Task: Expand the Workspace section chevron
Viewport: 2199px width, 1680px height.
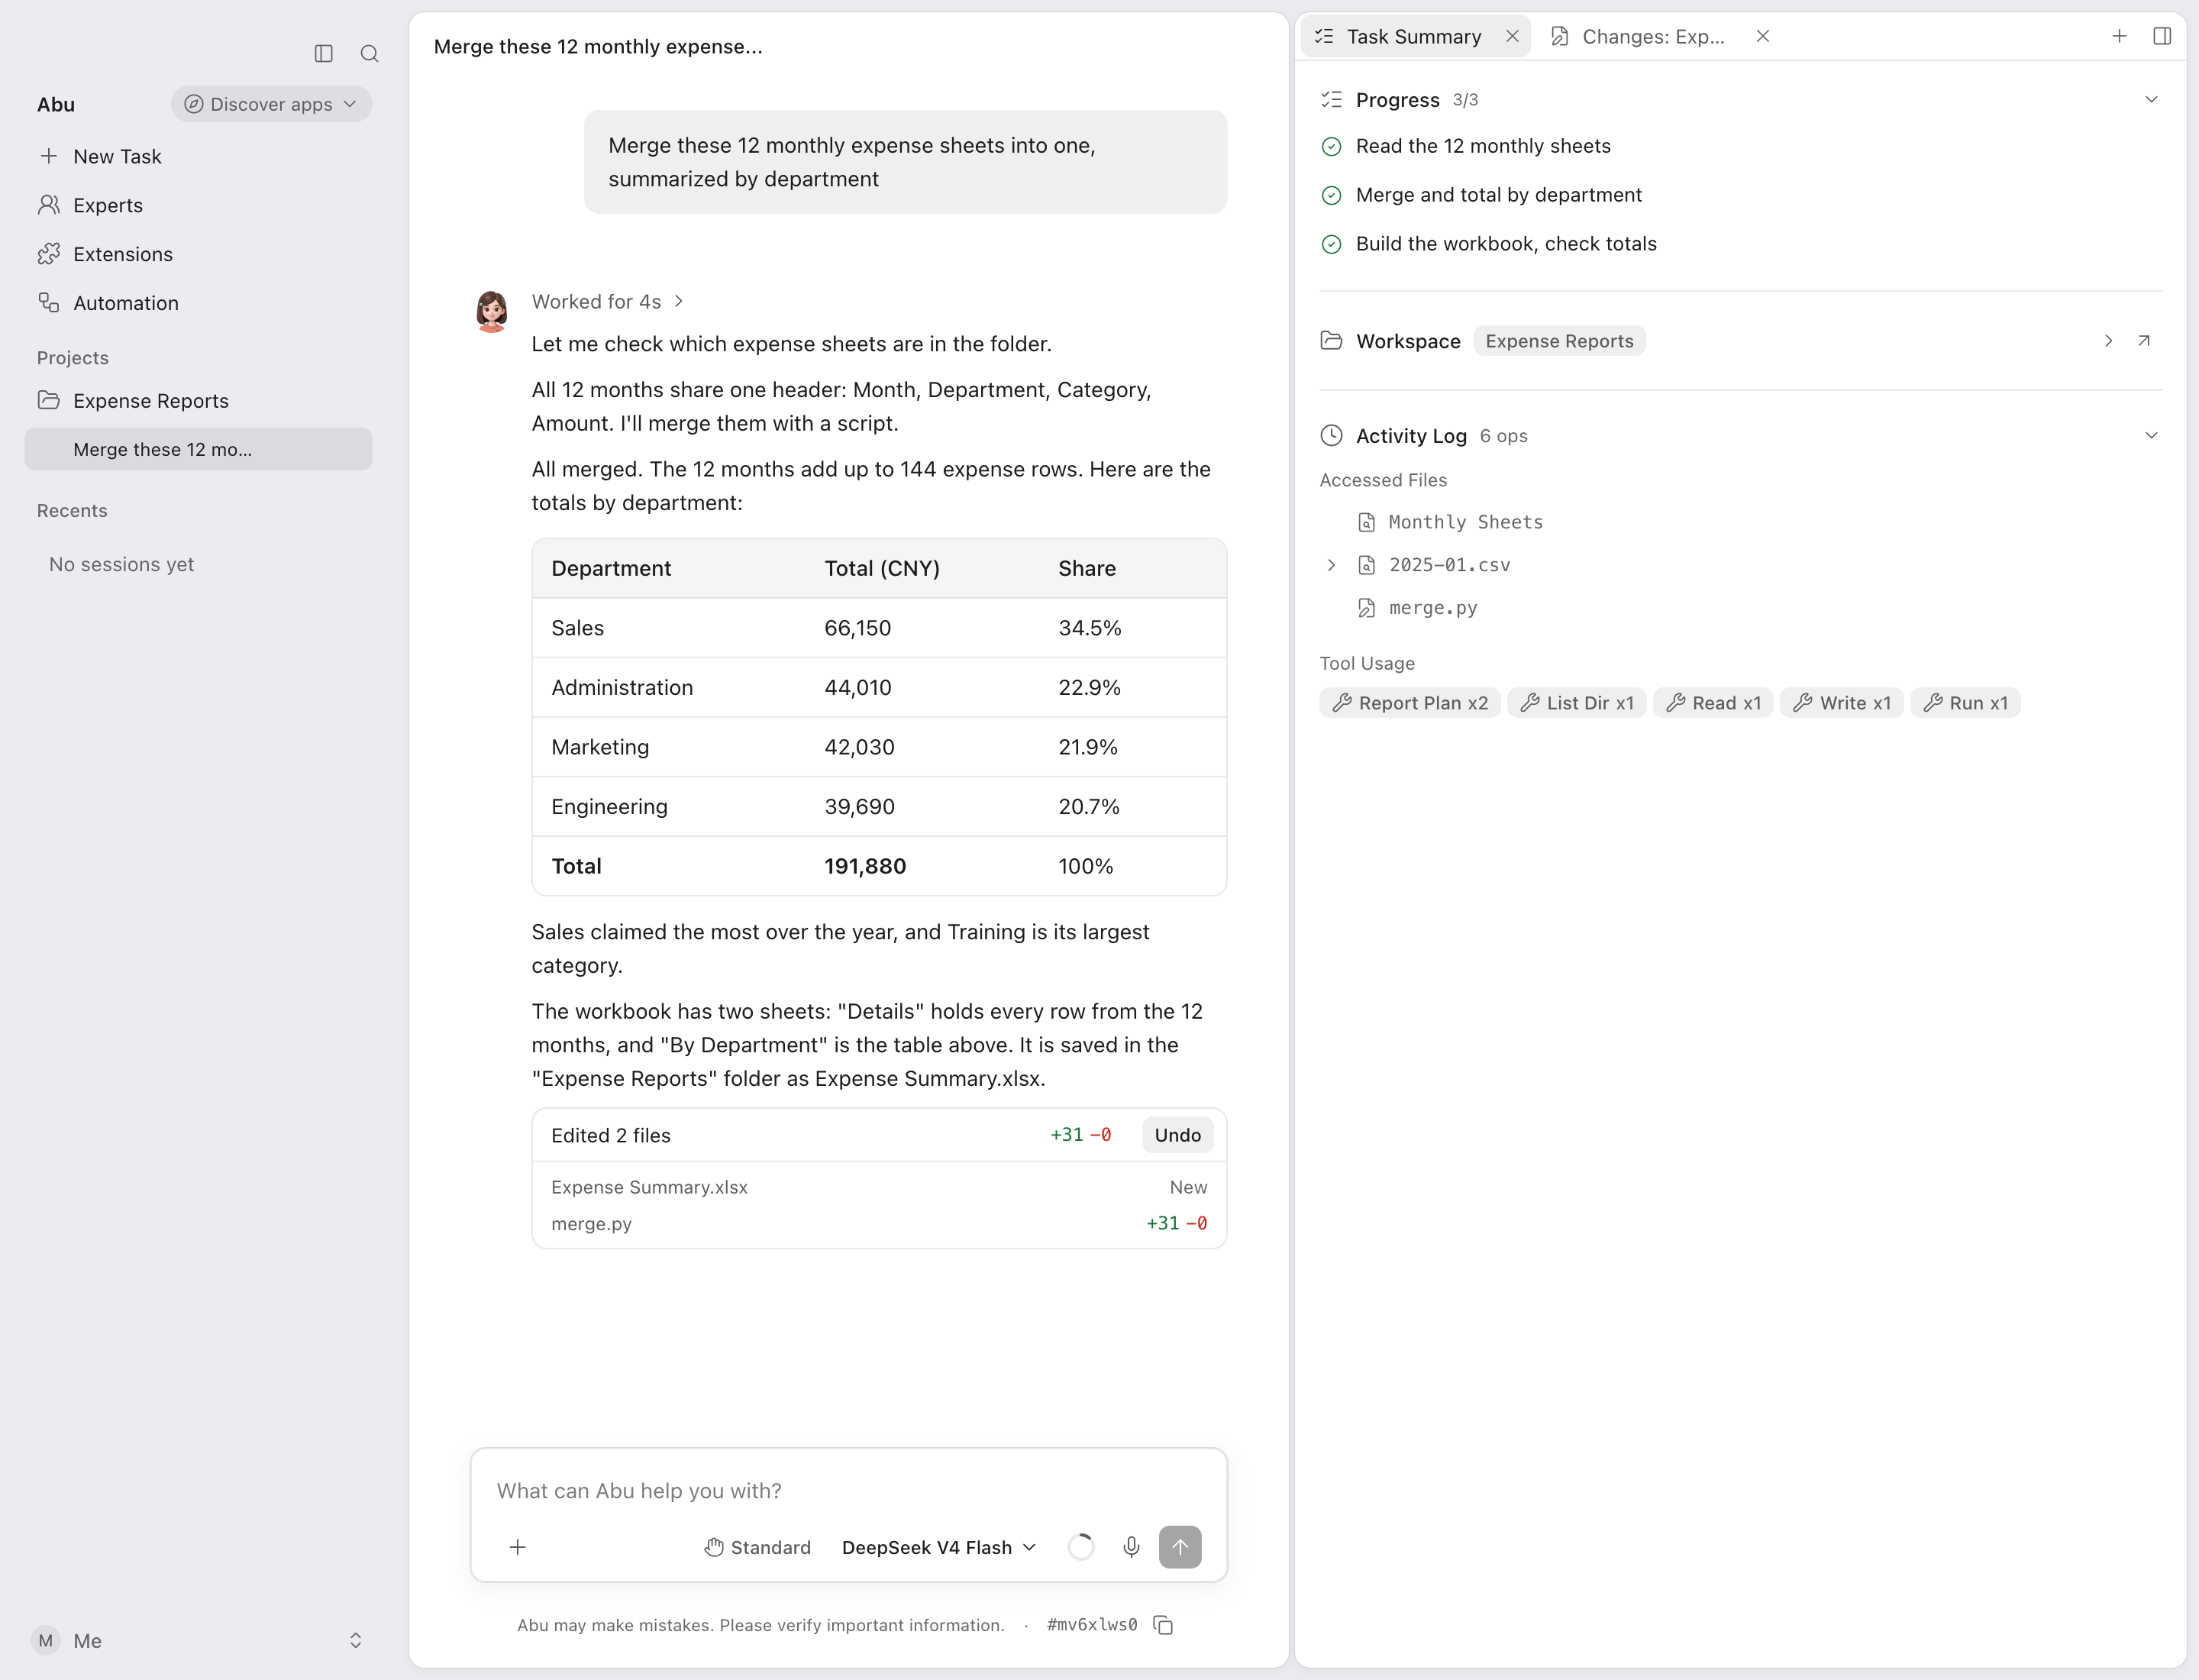Action: [x=2108, y=341]
